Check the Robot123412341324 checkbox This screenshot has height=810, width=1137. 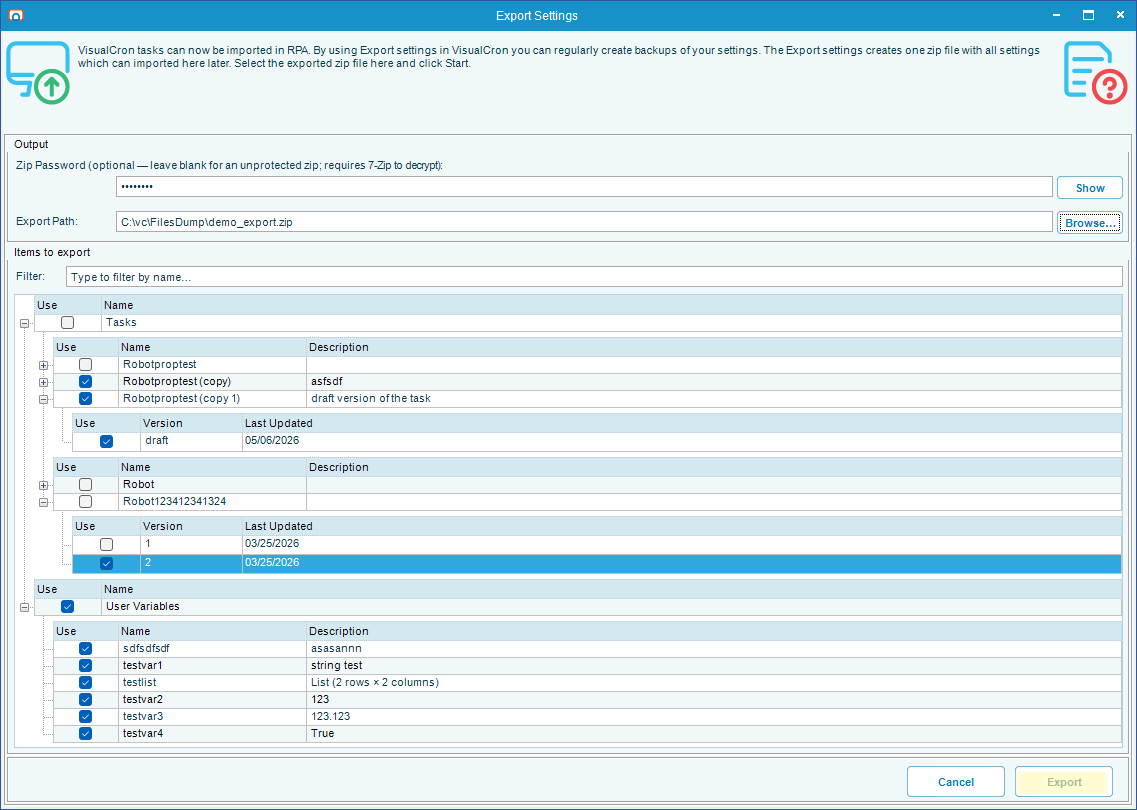pyautogui.click(x=86, y=501)
